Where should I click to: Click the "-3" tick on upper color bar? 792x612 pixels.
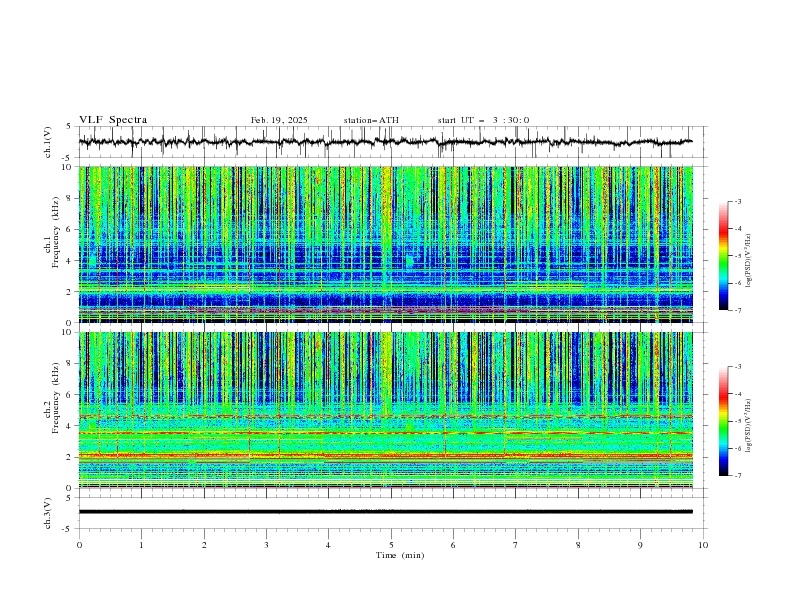click(x=737, y=201)
